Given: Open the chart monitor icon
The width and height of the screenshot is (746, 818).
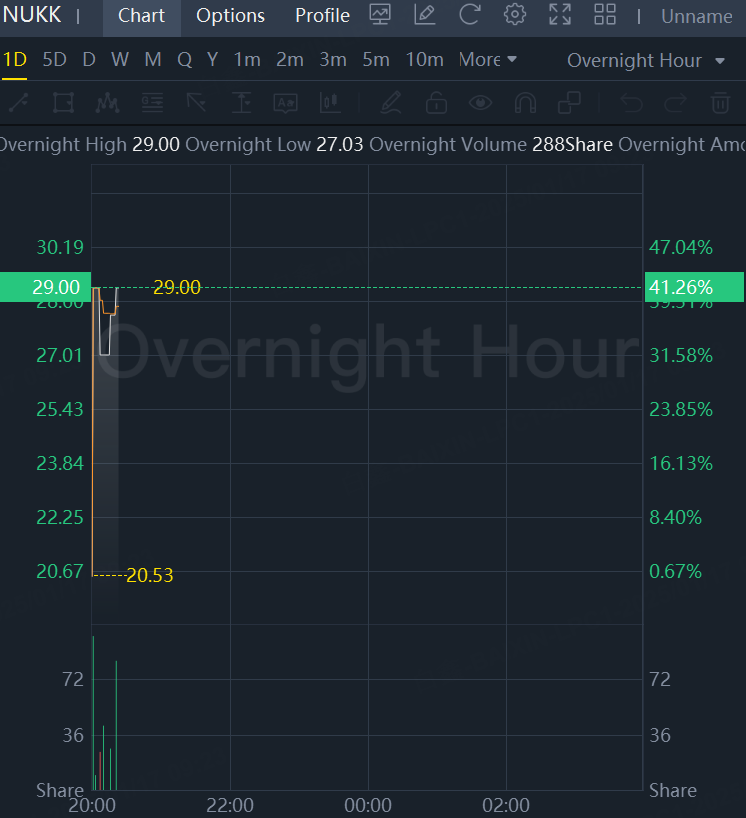Looking at the screenshot, I should (380, 15).
